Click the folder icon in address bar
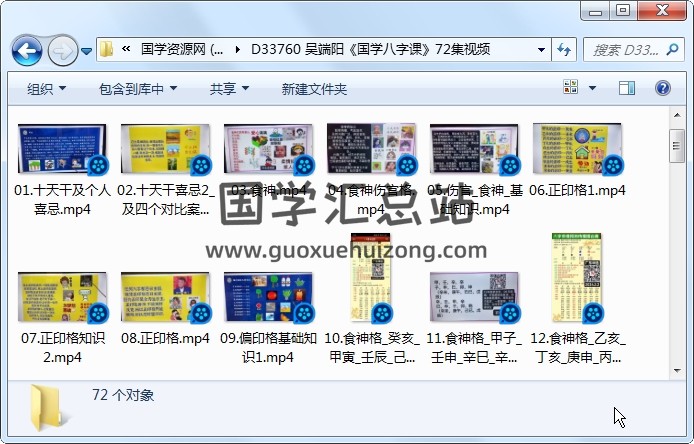 pos(106,49)
